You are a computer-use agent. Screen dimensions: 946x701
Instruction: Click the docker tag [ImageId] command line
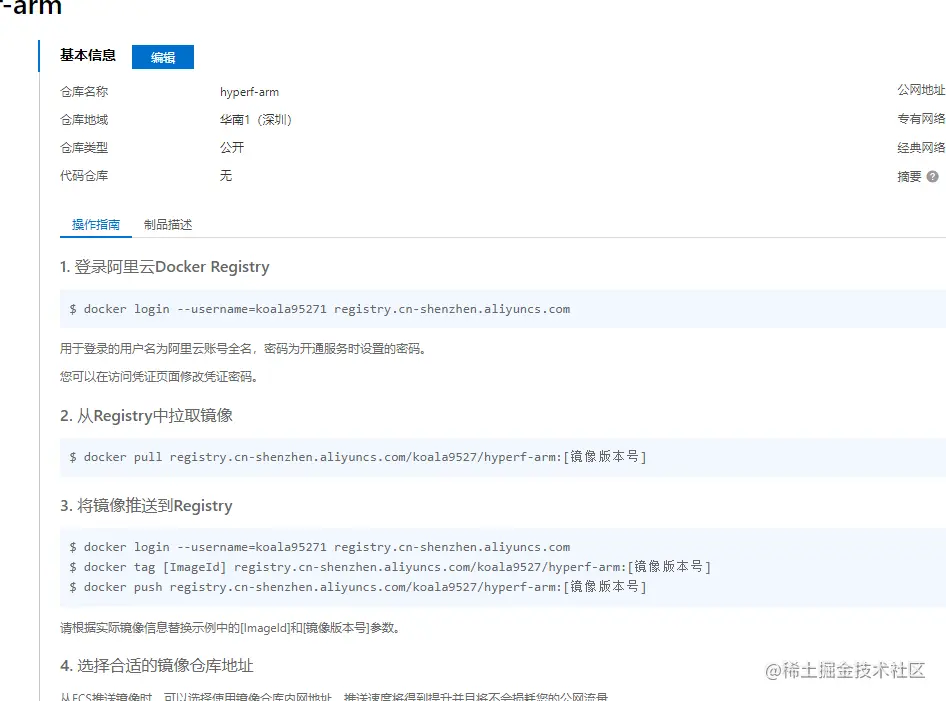390,566
